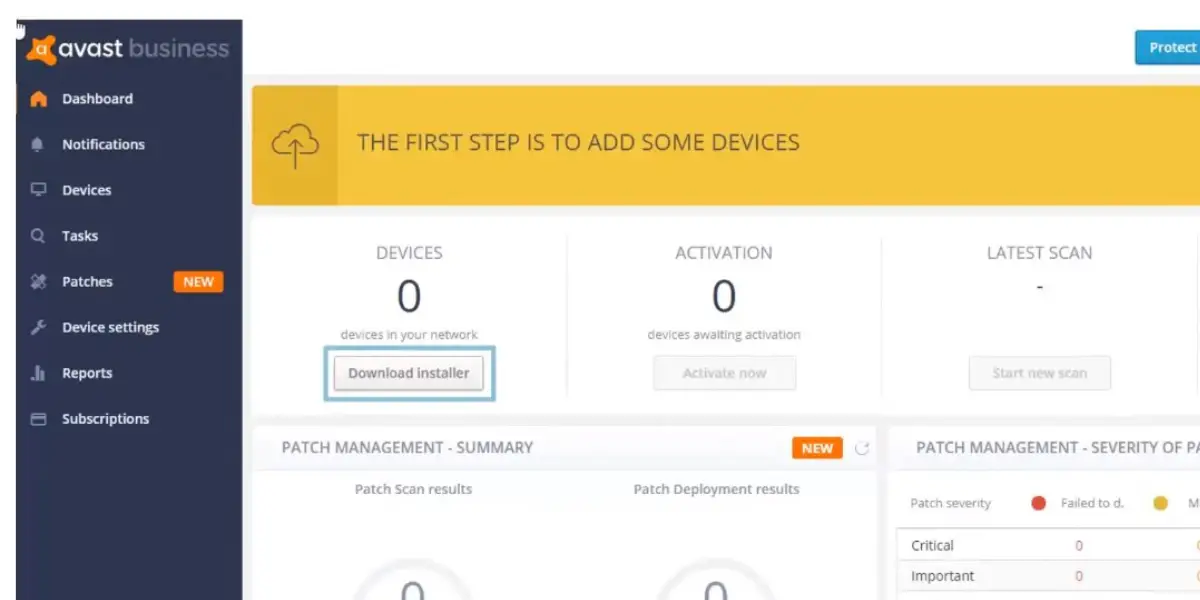Click the Start new scan button
The image size is (1200, 600).
click(1040, 373)
